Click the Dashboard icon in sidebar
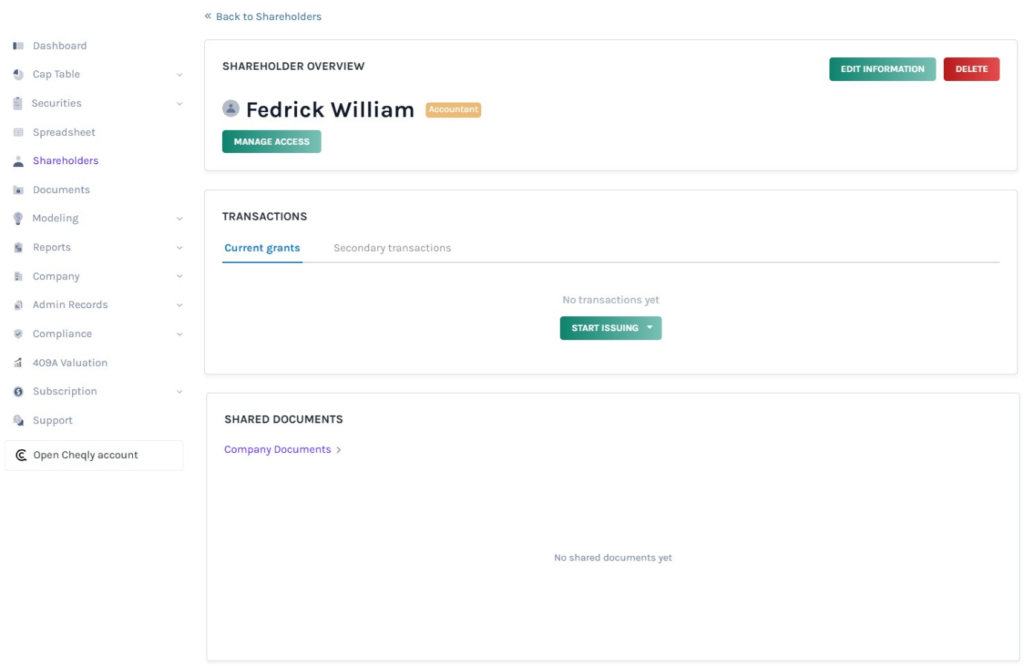 click(18, 46)
